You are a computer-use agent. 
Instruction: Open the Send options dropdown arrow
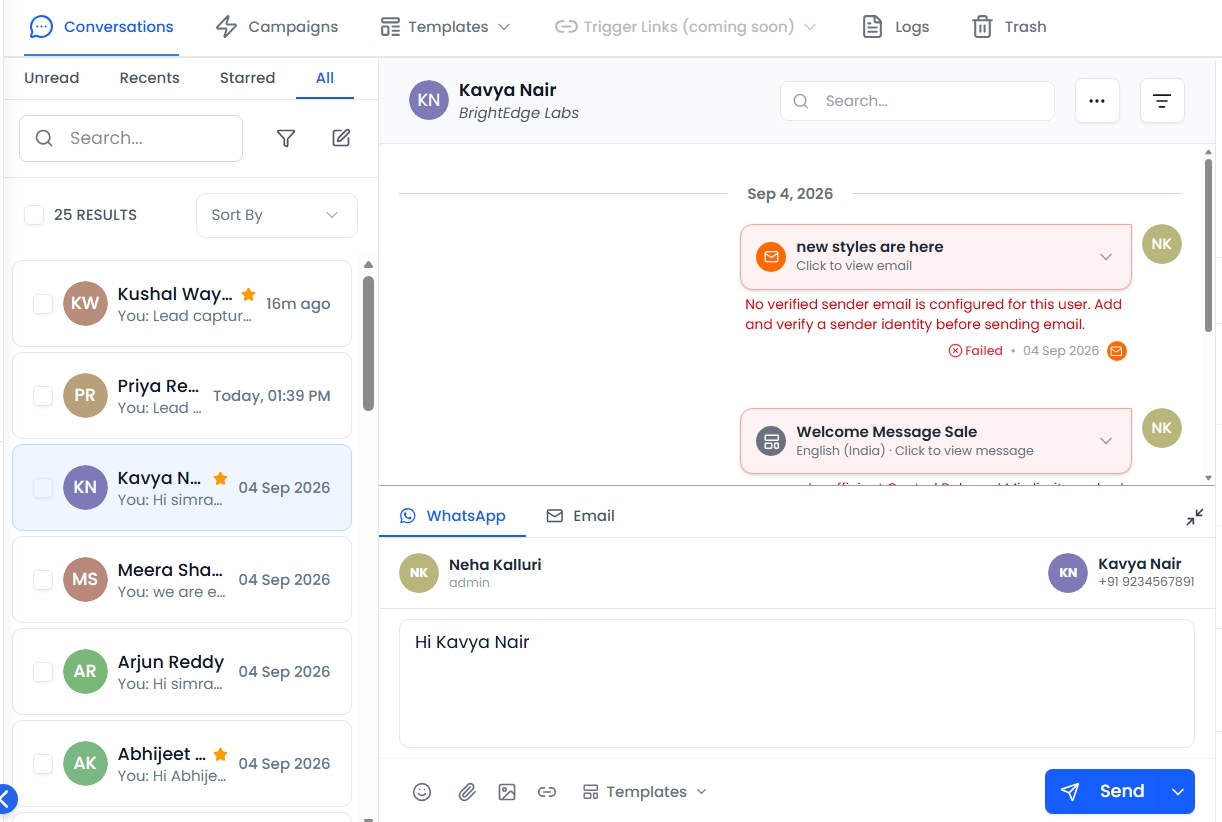(x=1177, y=792)
